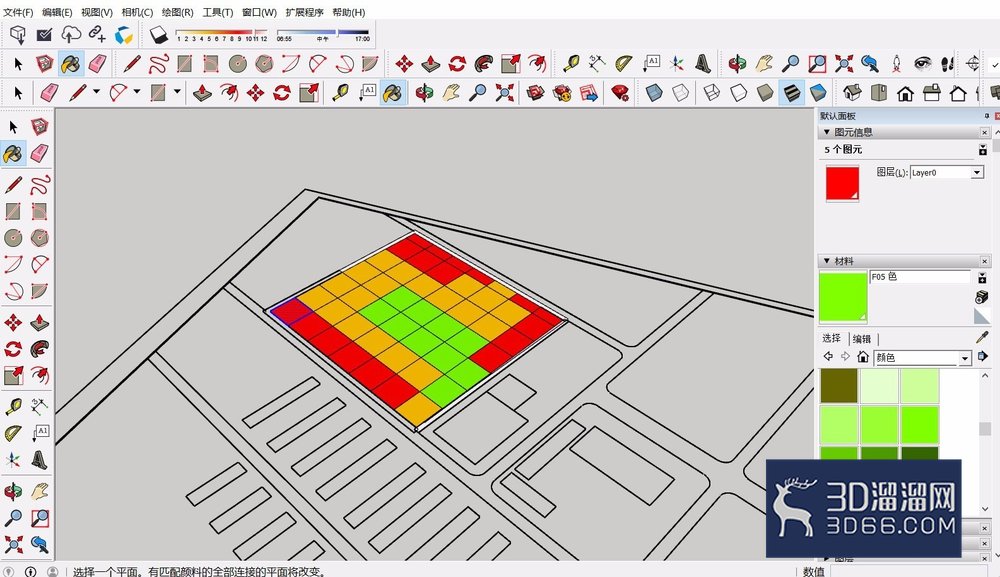
Task: Select the Walk footprints tool
Action: (948, 64)
